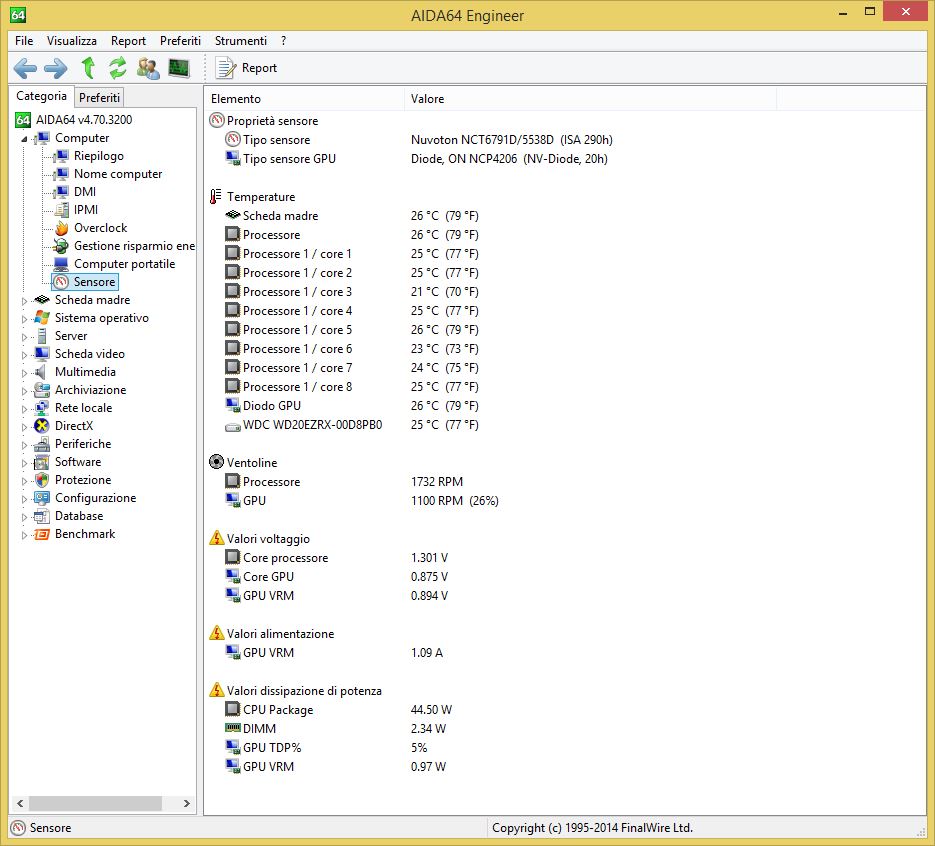The width and height of the screenshot is (935, 846).
Task: Open the user management toolbar icon
Action: (x=148, y=68)
